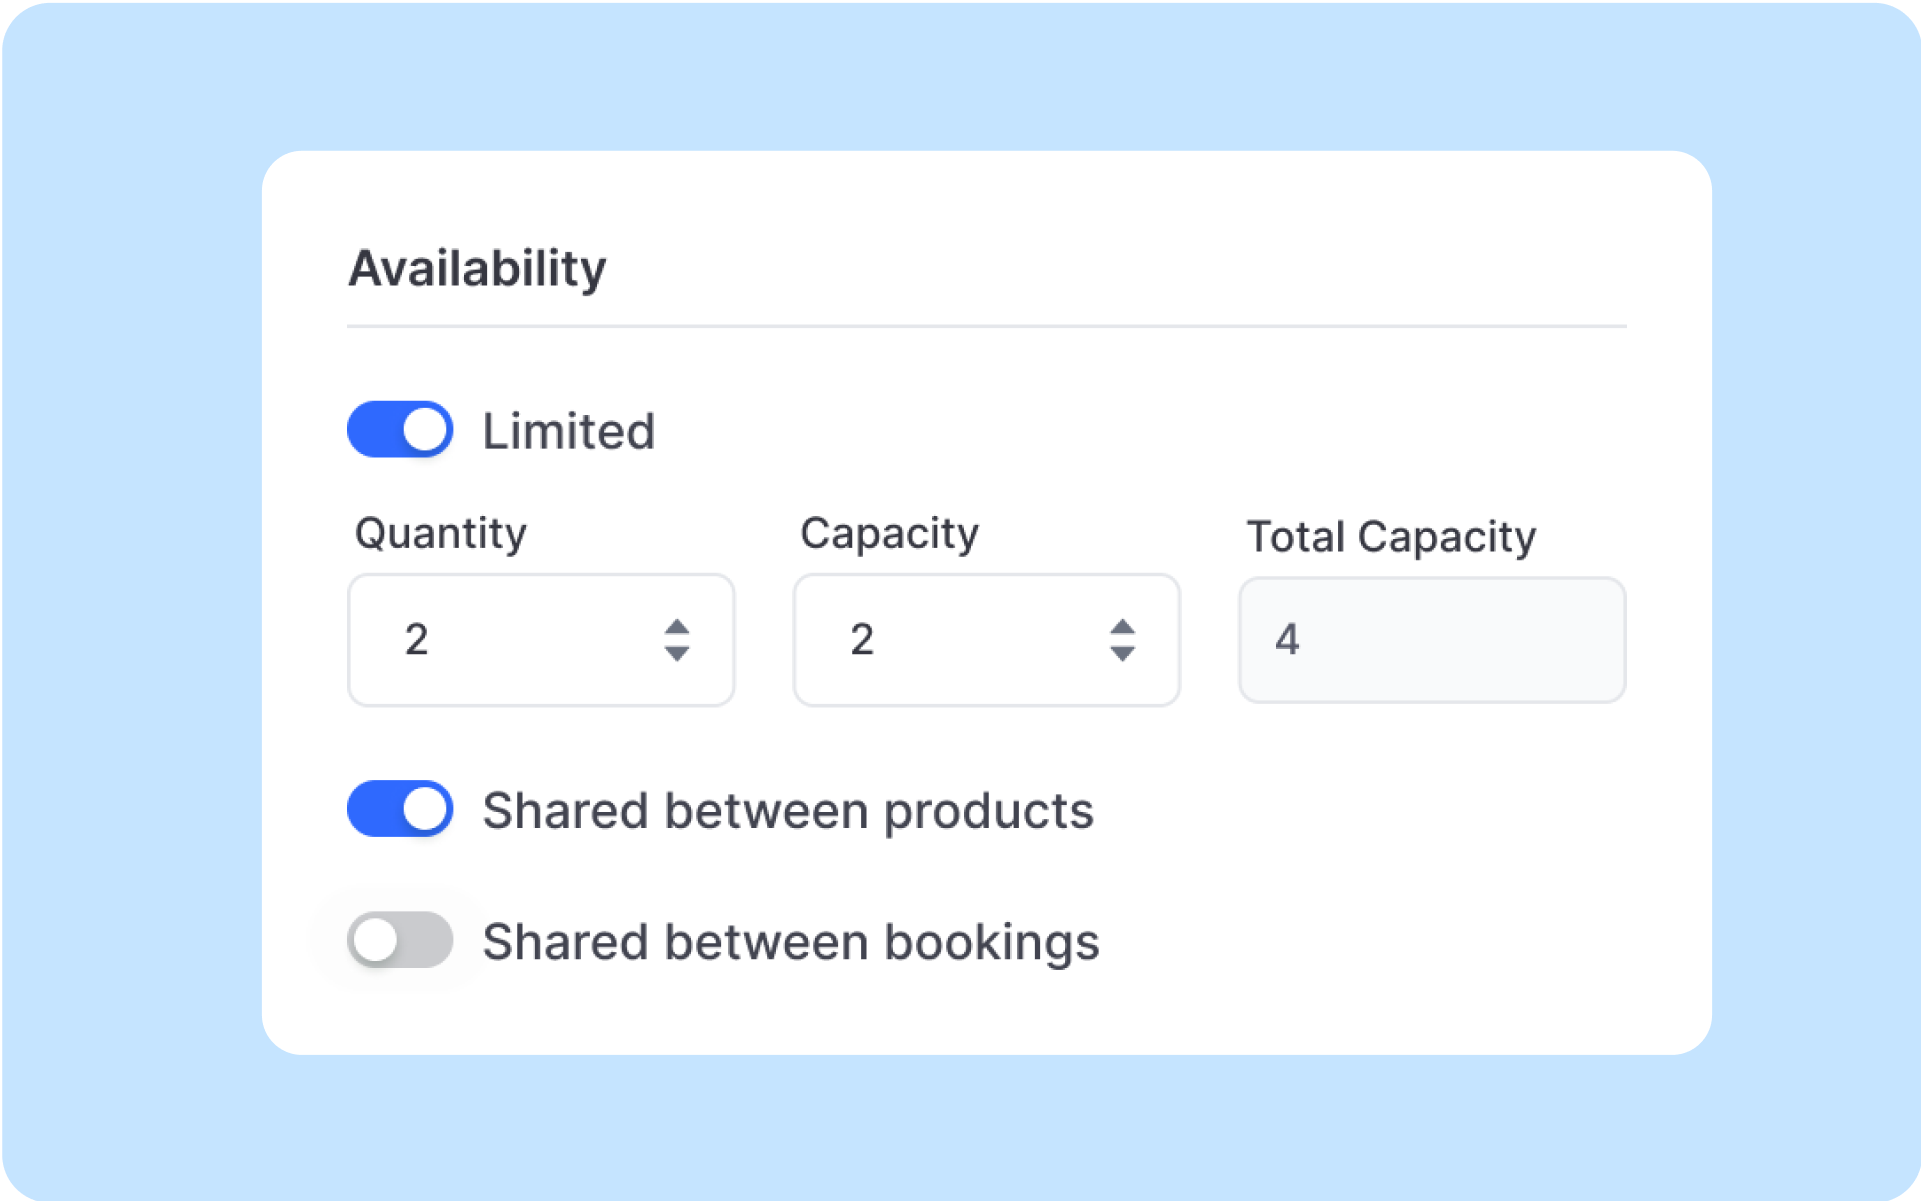Click the Total Capacity field showing 4
1921x1201 pixels.
point(1430,640)
